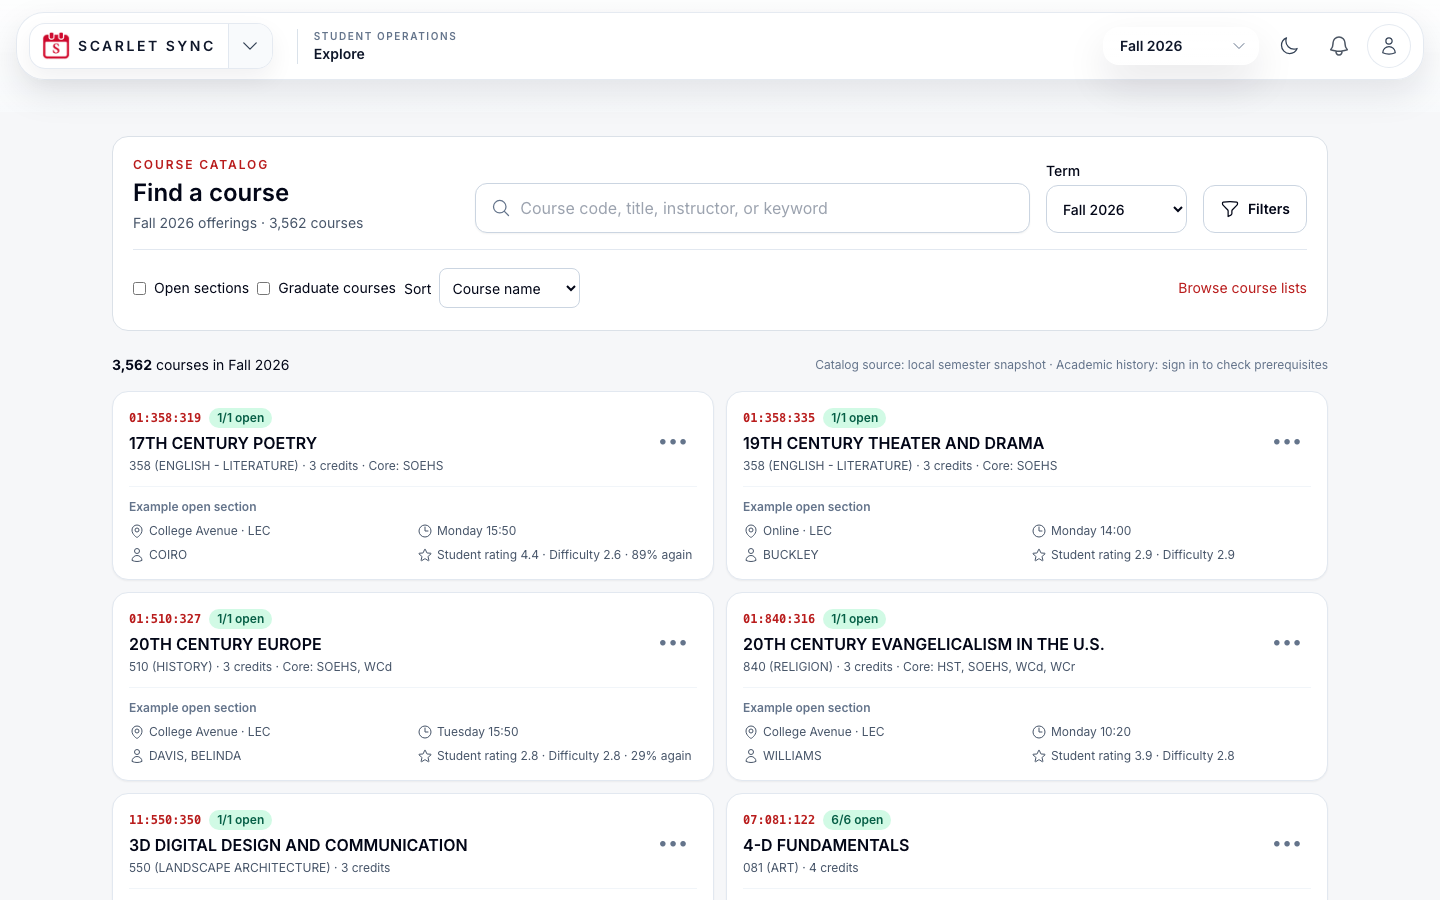Open more options for 20TH CENTURY EVANGELICALISM
This screenshot has width=1440, height=900.
(1287, 643)
